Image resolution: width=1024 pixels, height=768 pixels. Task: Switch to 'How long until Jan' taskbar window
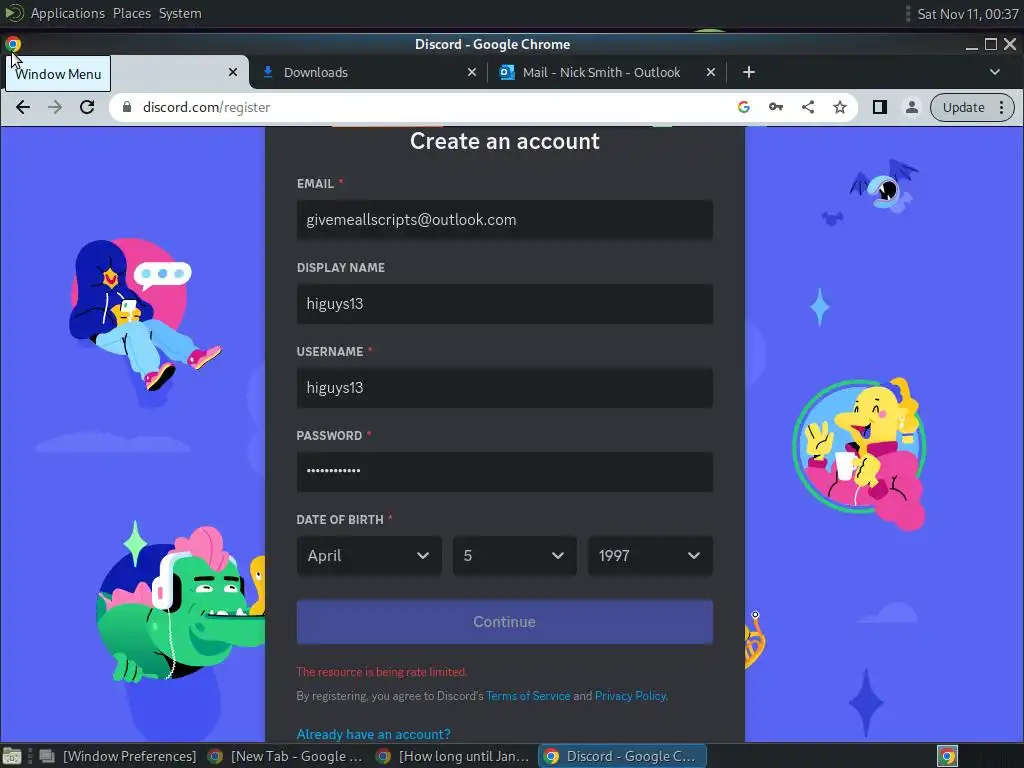click(x=453, y=756)
